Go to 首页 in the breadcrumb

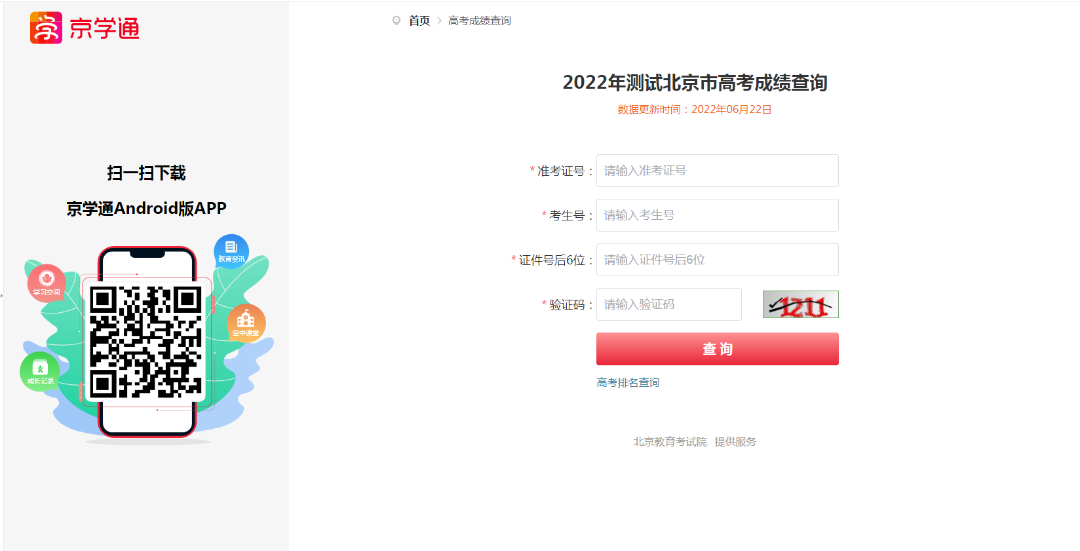(419, 21)
